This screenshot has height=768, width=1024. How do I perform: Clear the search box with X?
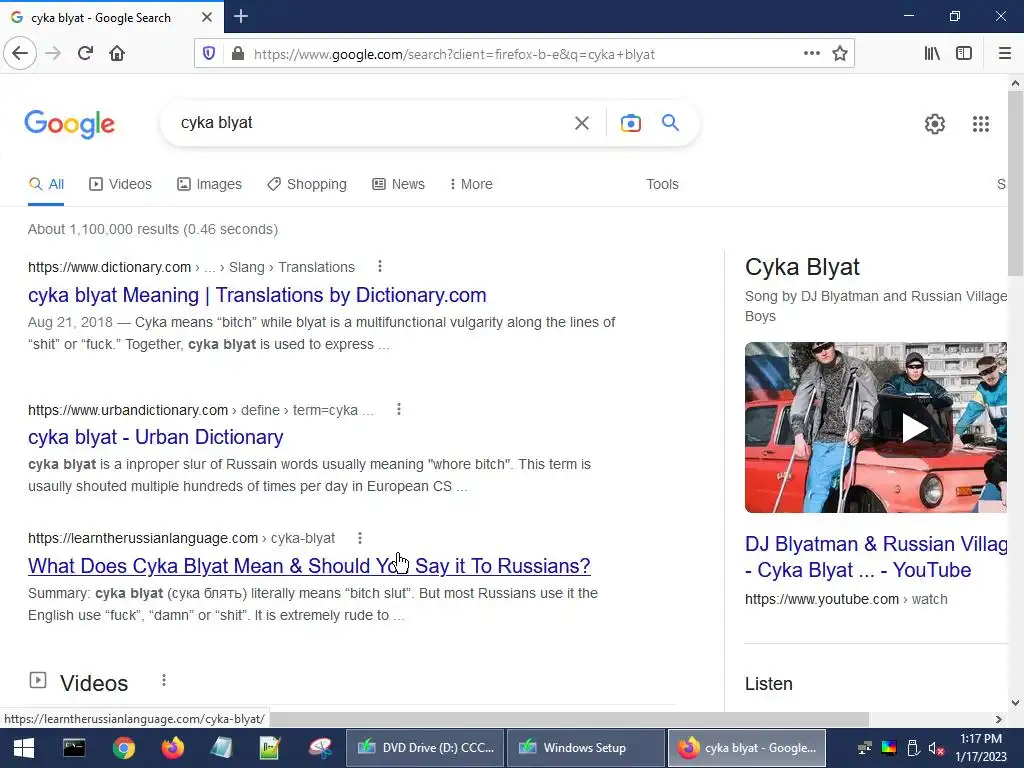[x=581, y=123]
